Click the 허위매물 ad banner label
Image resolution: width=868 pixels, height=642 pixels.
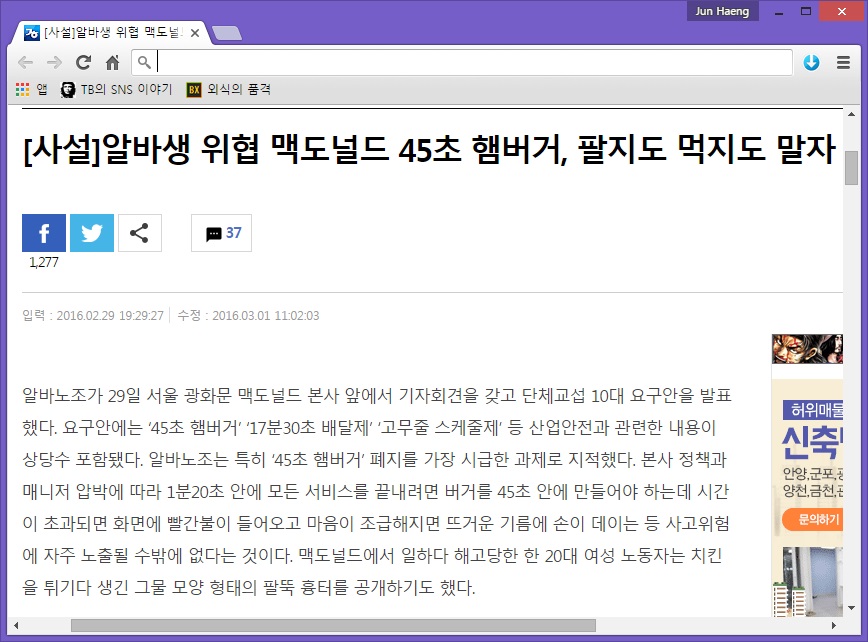[x=813, y=410]
